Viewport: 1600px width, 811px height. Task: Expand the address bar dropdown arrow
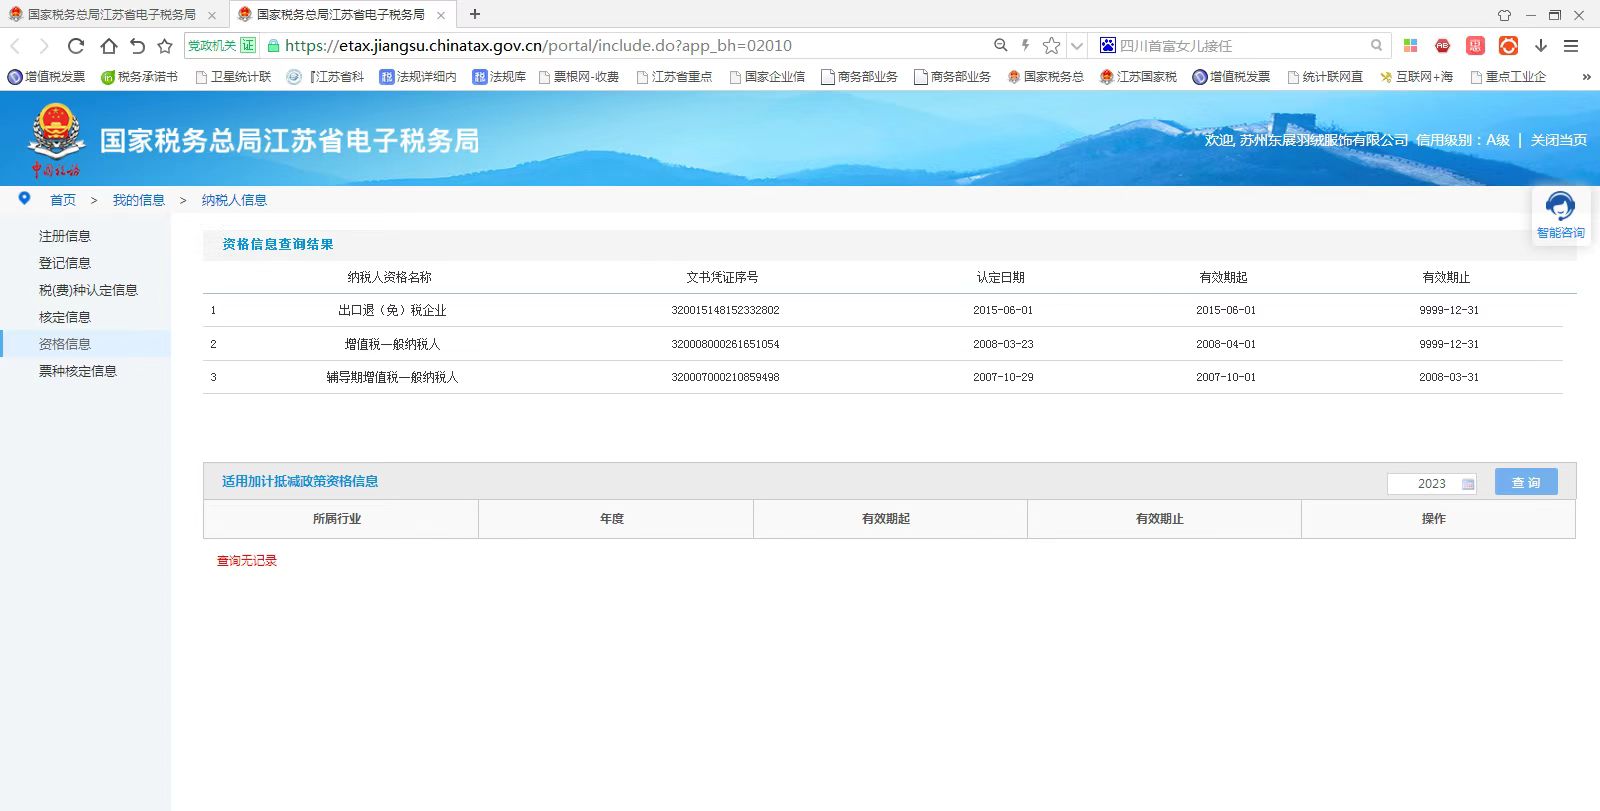coord(1077,46)
